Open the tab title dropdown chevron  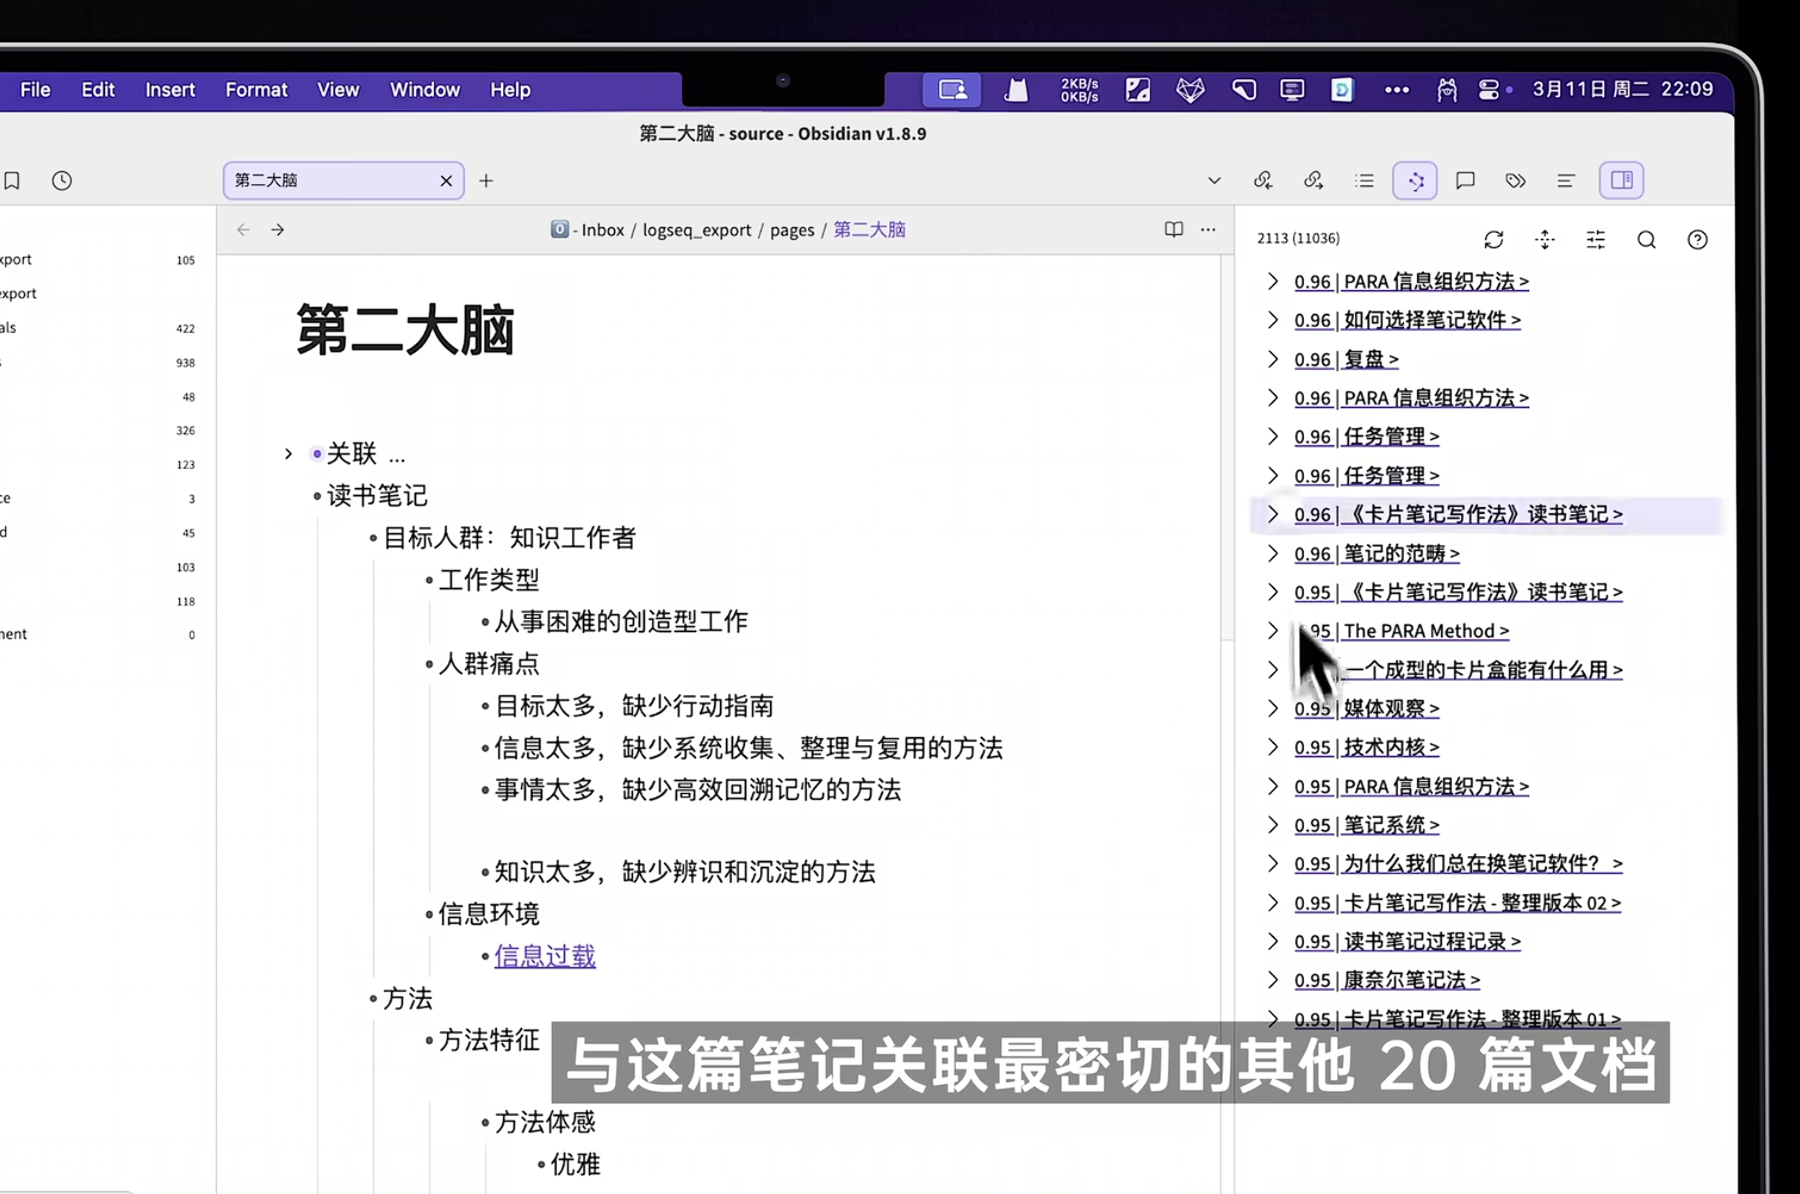click(x=1214, y=181)
